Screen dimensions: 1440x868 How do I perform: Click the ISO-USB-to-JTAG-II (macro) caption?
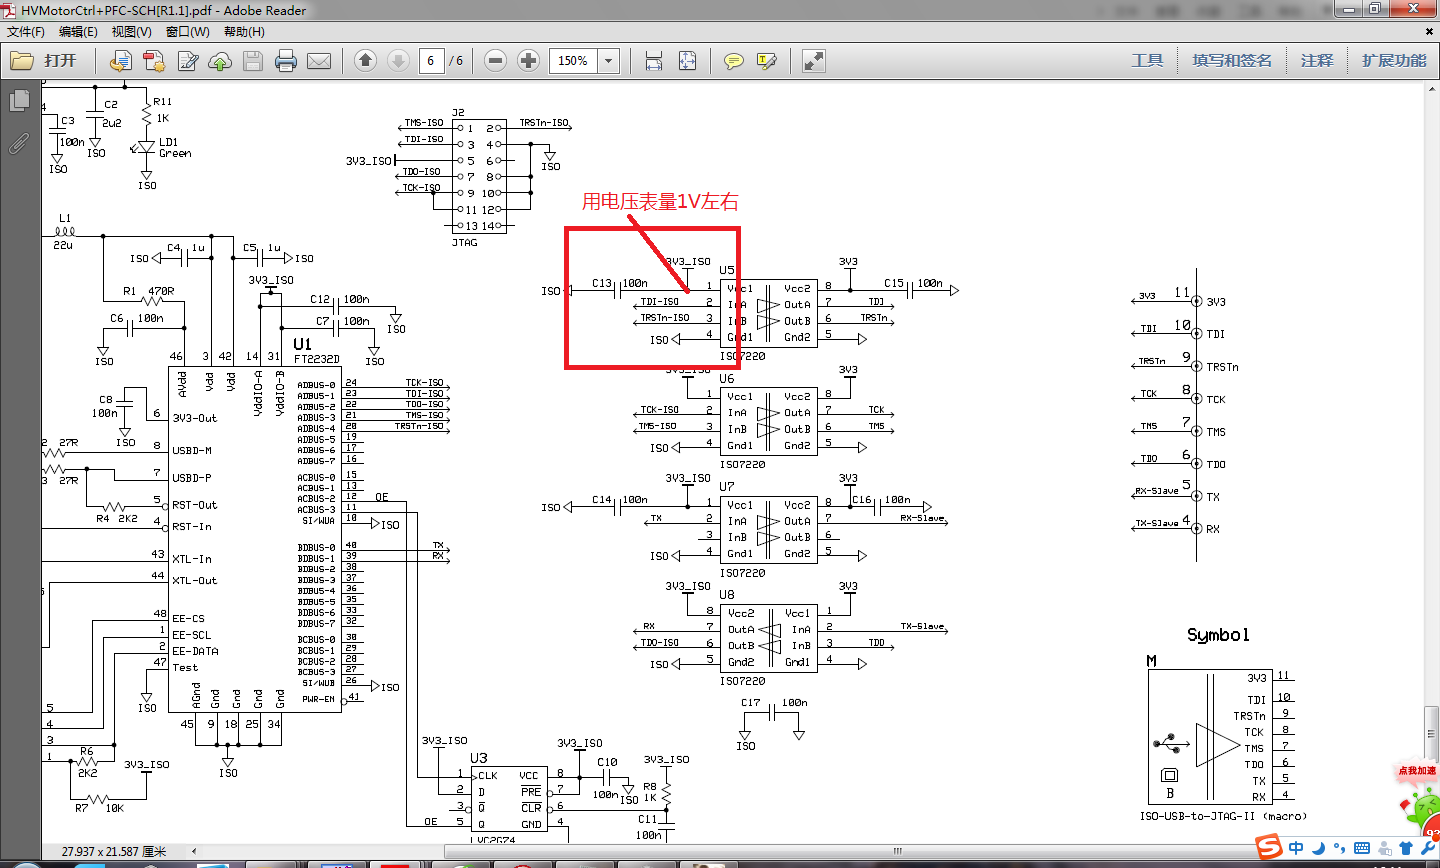[x=1223, y=816]
